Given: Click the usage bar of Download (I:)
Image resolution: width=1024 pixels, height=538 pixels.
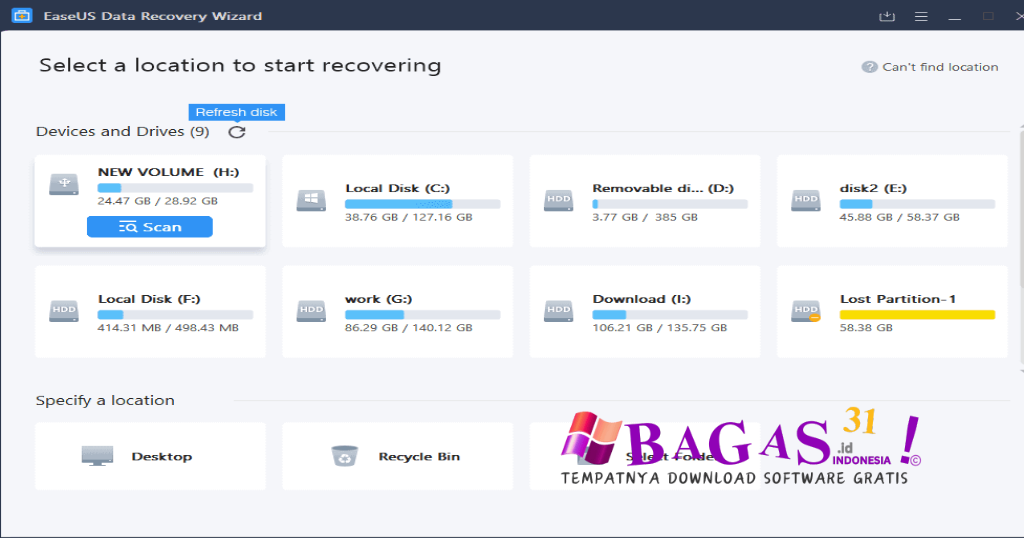Looking at the screenshot, I should coord(669,315).
